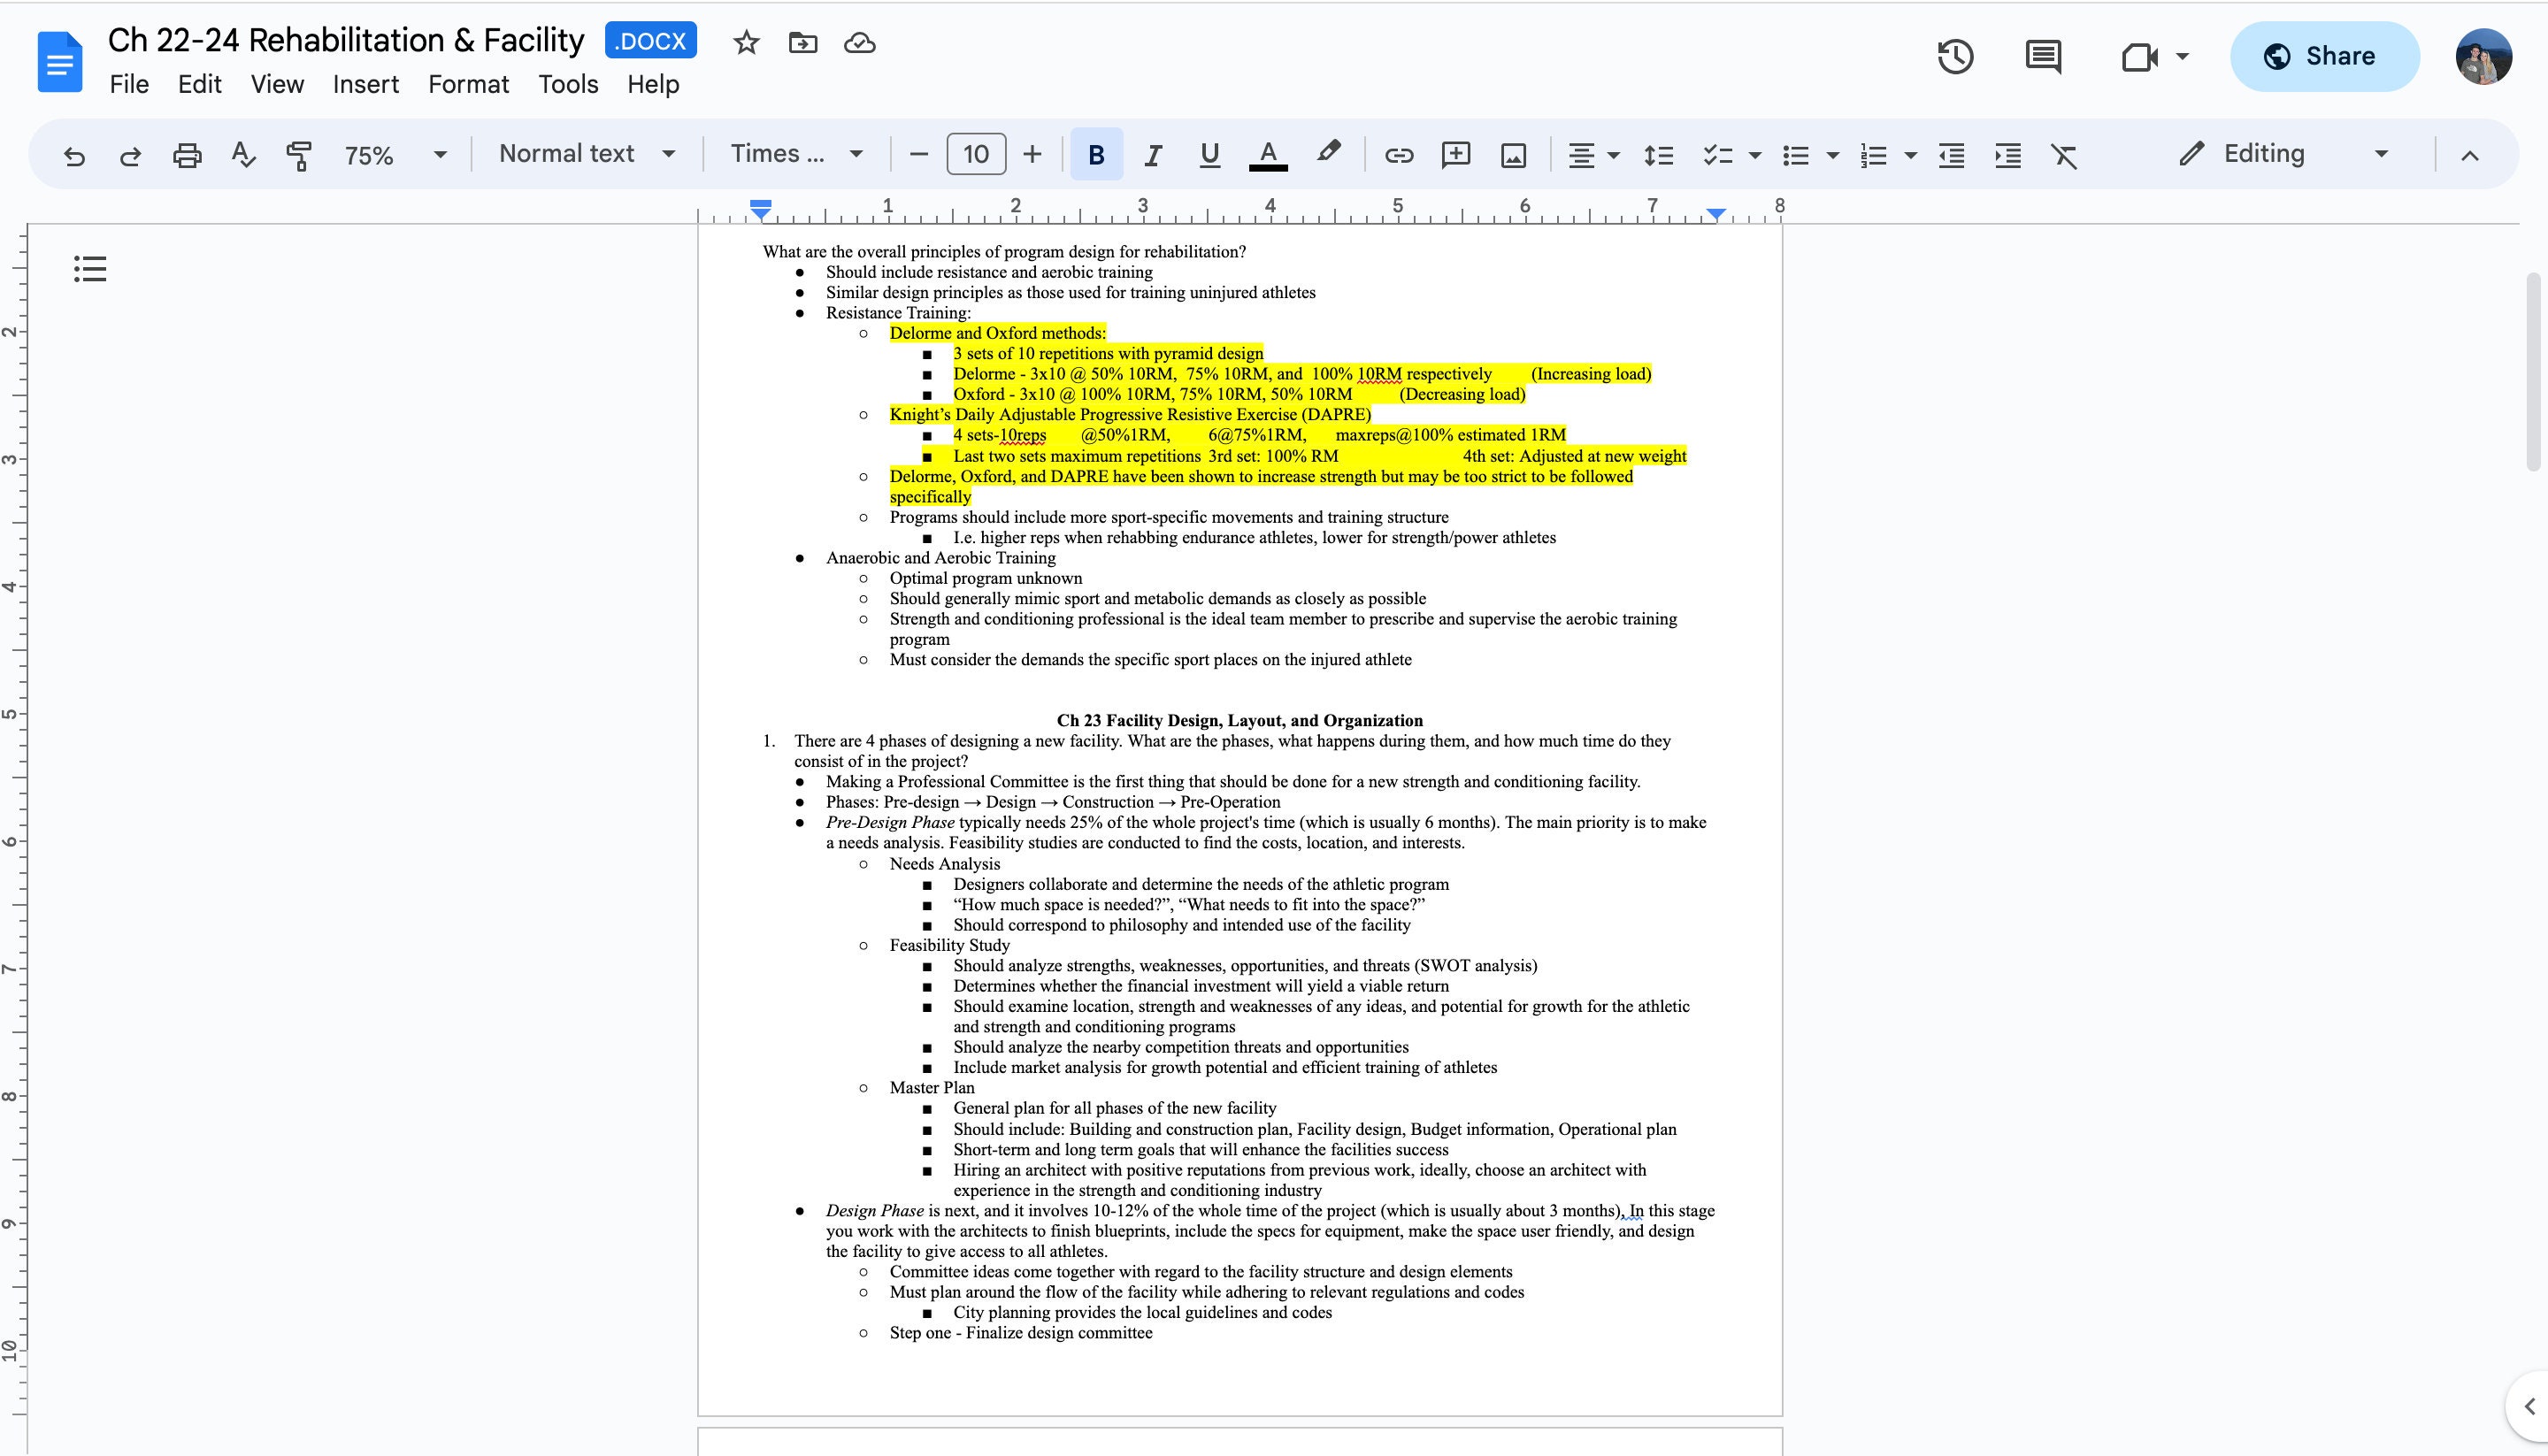The image size is (2548, 1456).
Task: Toggle bold formatting
Action: (1096, 154)
